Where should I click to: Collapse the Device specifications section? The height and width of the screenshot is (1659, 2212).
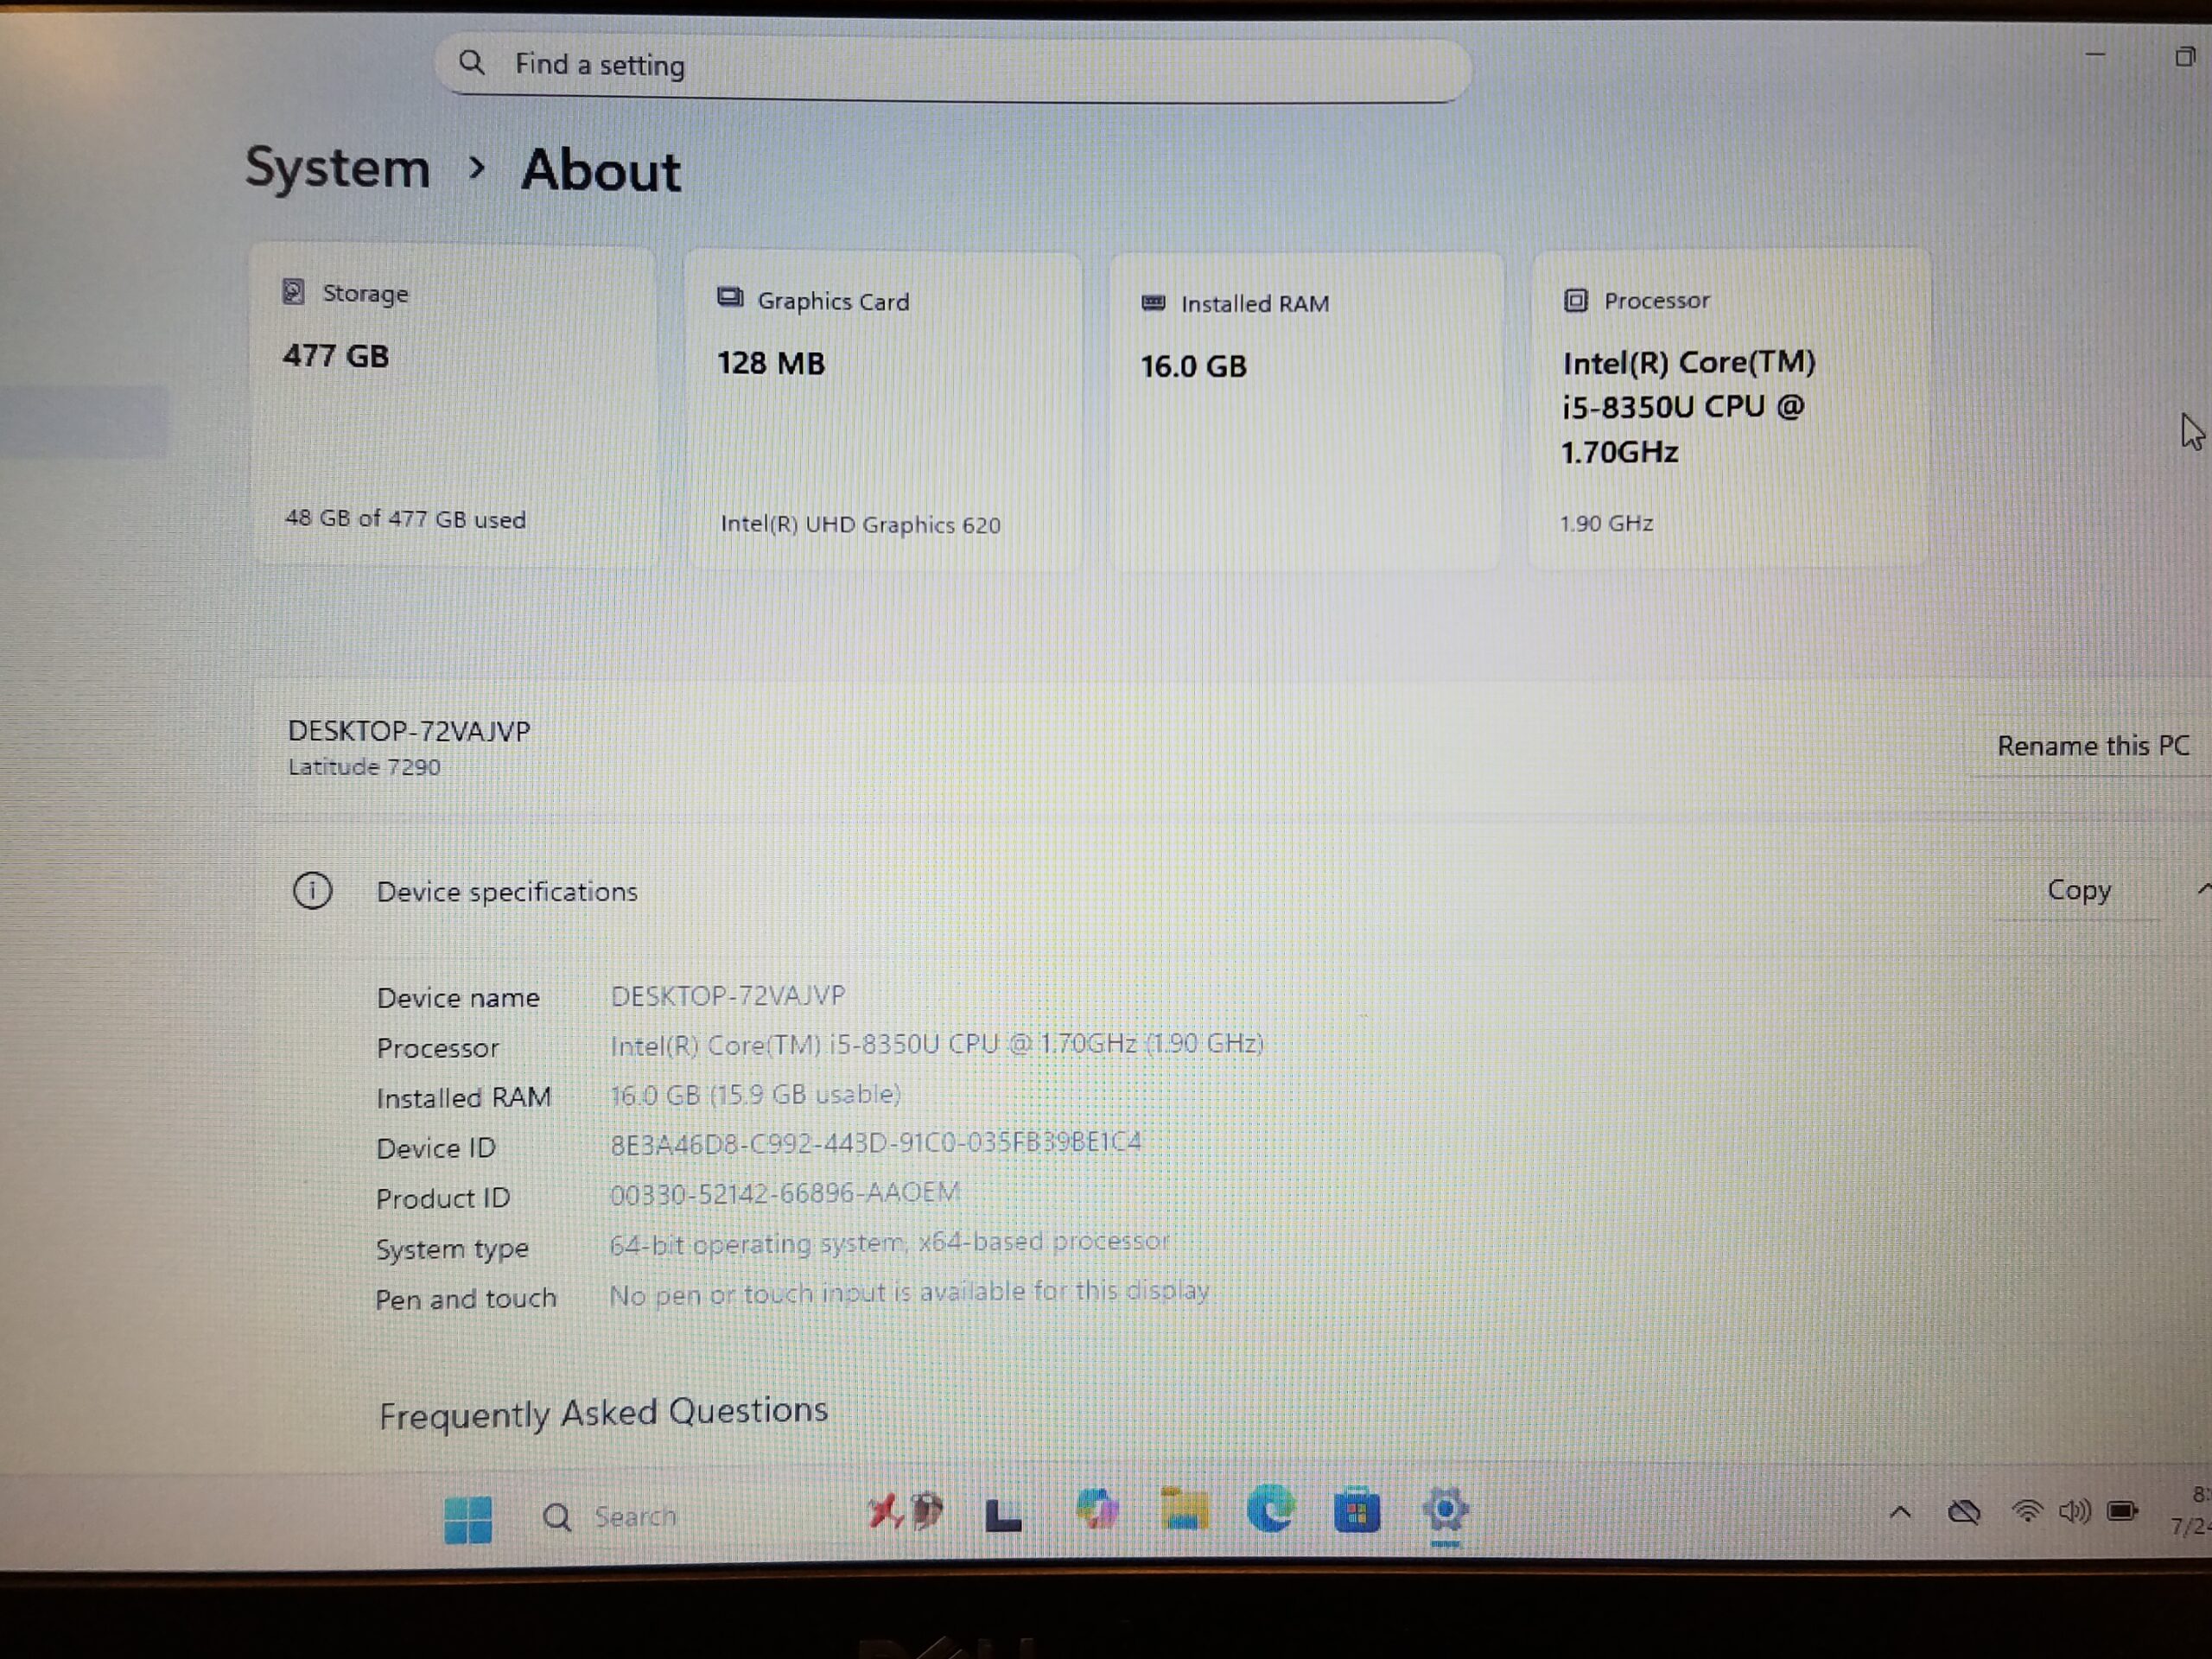tap(2203, 889)
